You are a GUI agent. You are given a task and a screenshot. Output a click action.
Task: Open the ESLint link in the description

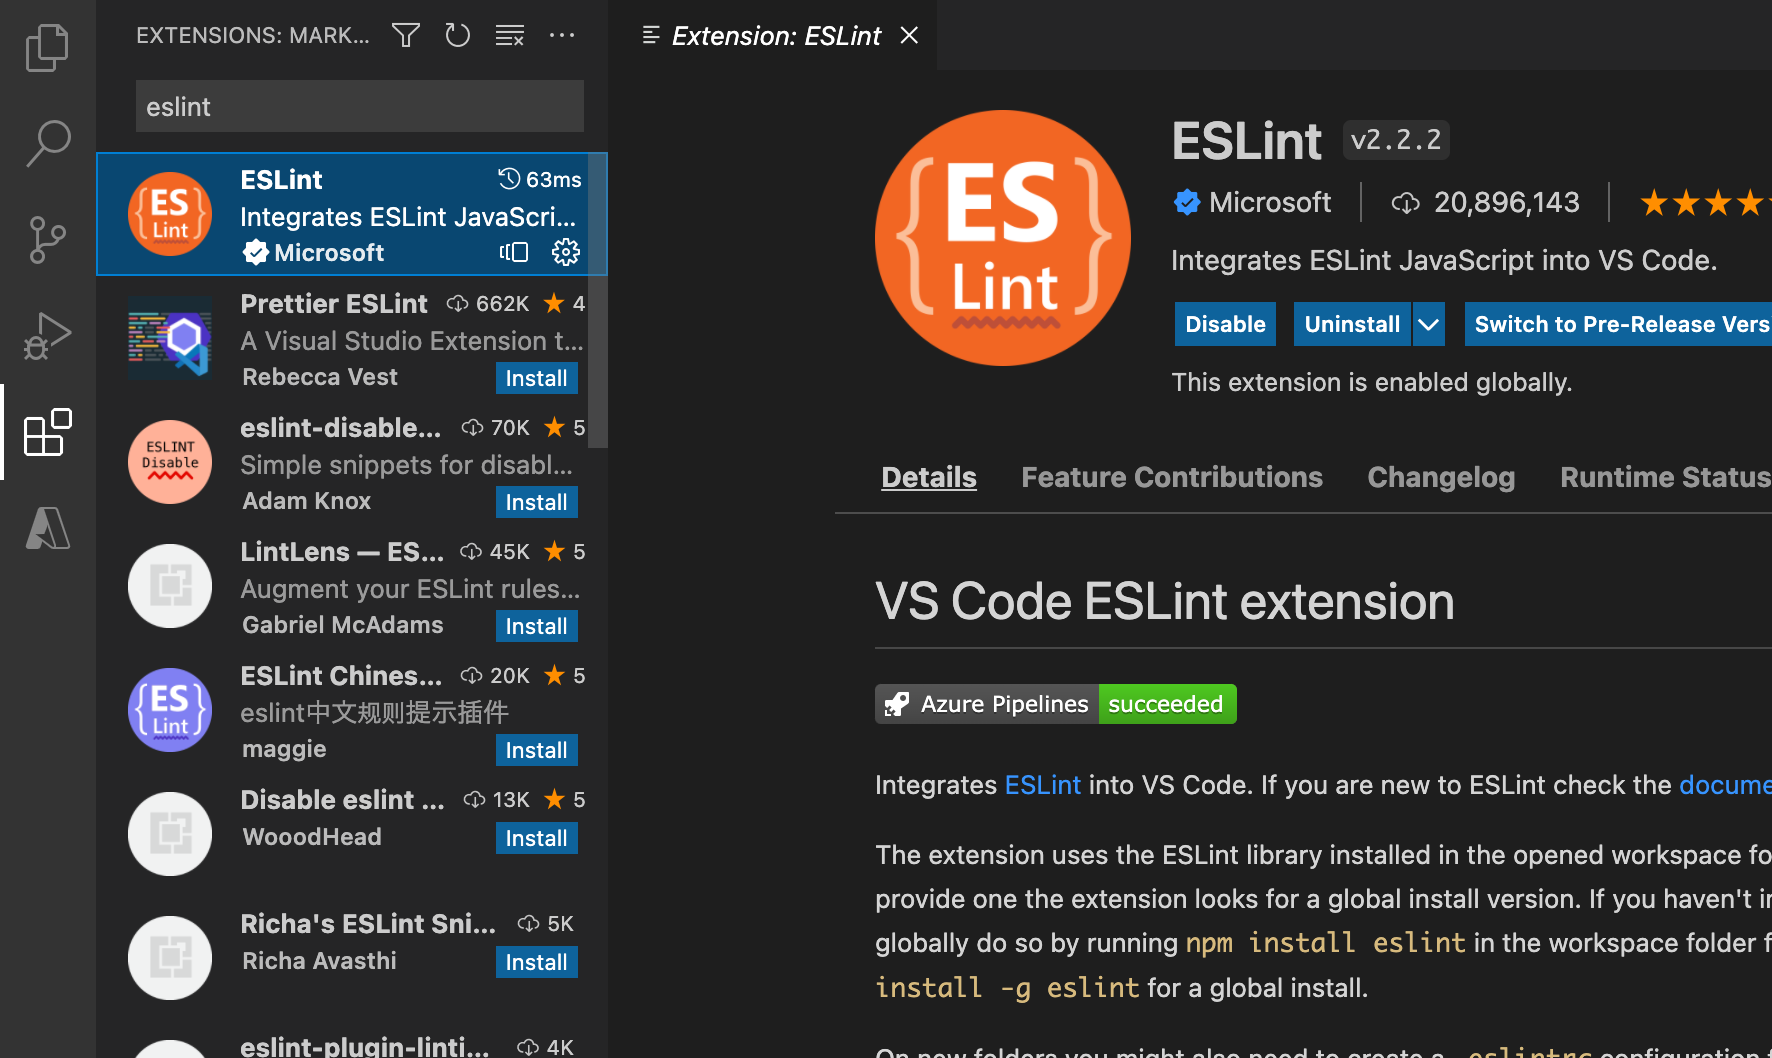coord(1042,785)
